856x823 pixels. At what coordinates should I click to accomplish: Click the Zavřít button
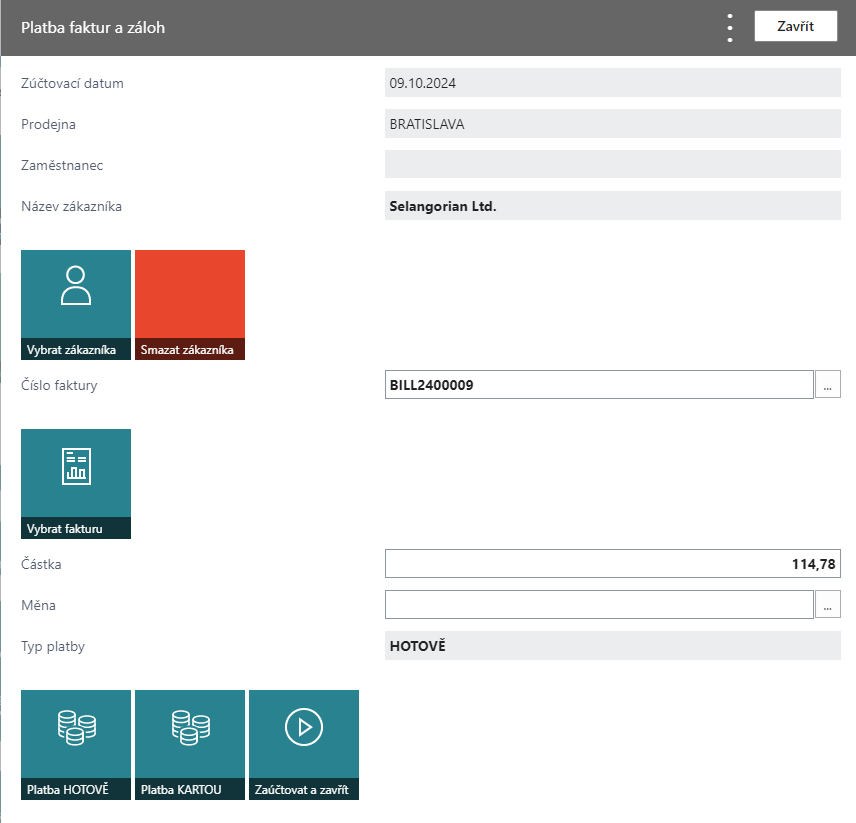795,26
